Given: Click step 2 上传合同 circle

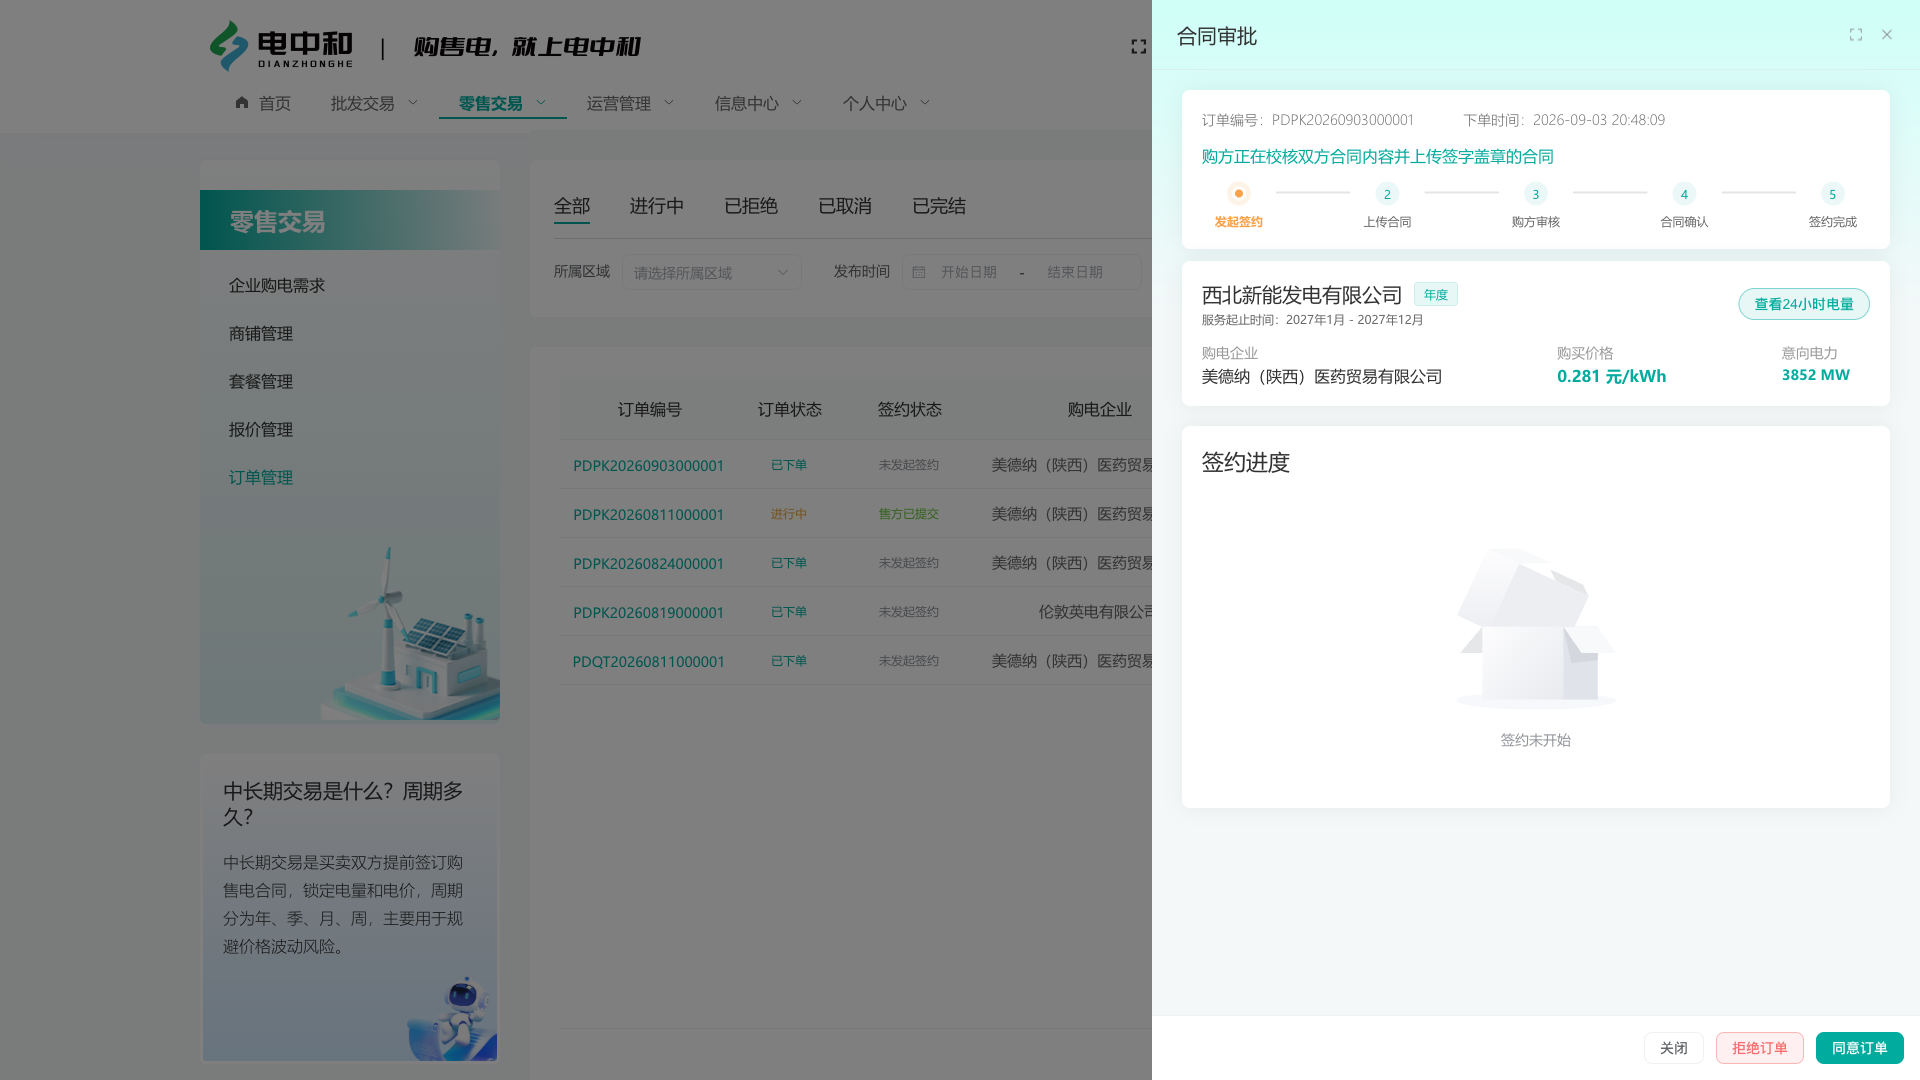Looking at the screenshot, I should (x=1387, y=194).
